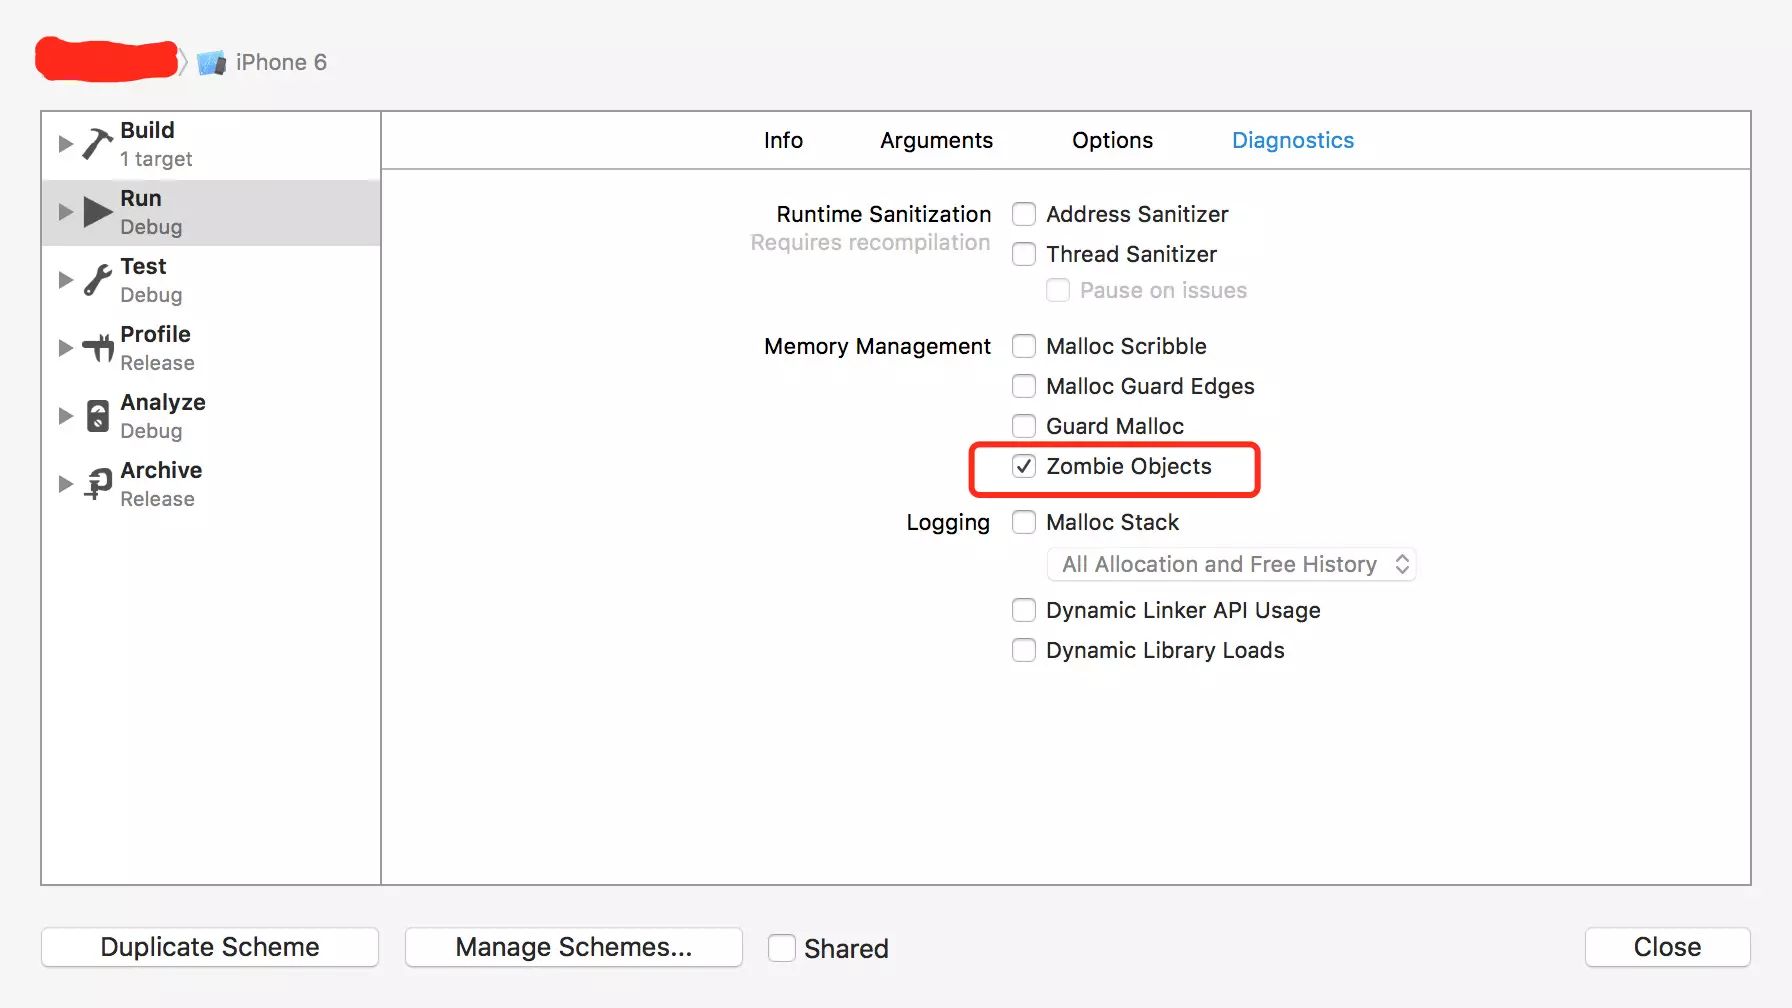Select the Run play icon
This screenshot has width=1792, height=1008.
click(97, 212)
